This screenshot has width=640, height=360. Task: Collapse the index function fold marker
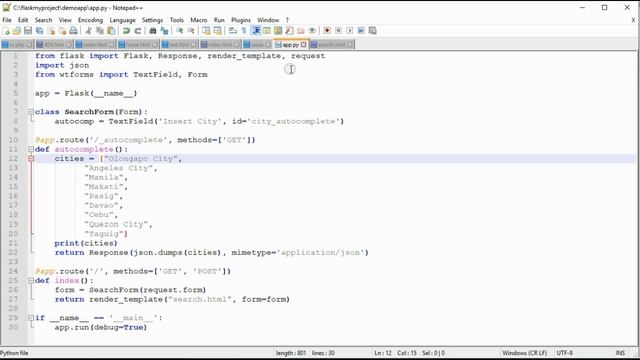(x=31, y=281)
